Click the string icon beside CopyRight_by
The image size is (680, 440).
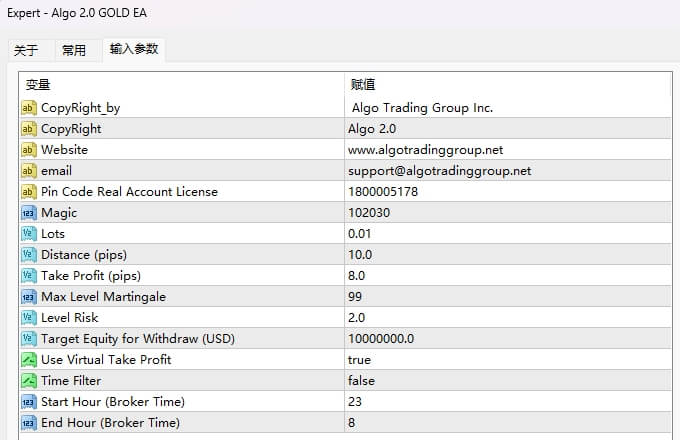tap(29, 108)
